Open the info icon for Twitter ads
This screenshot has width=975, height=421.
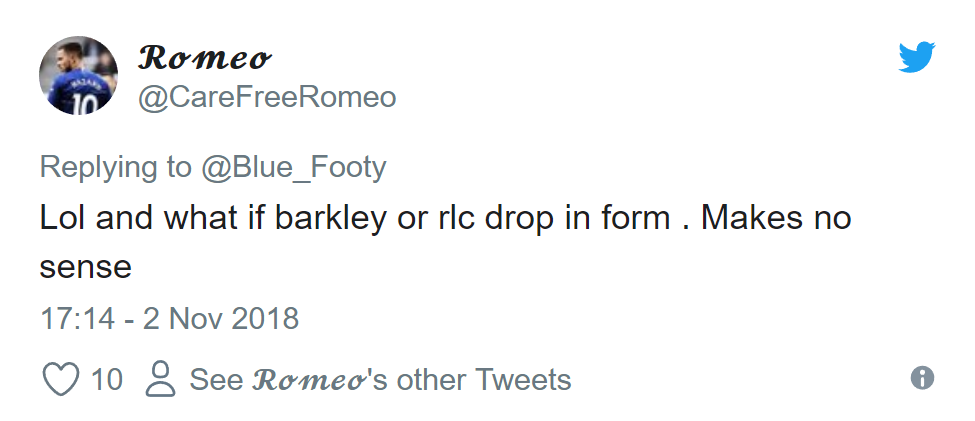[923, 377]
